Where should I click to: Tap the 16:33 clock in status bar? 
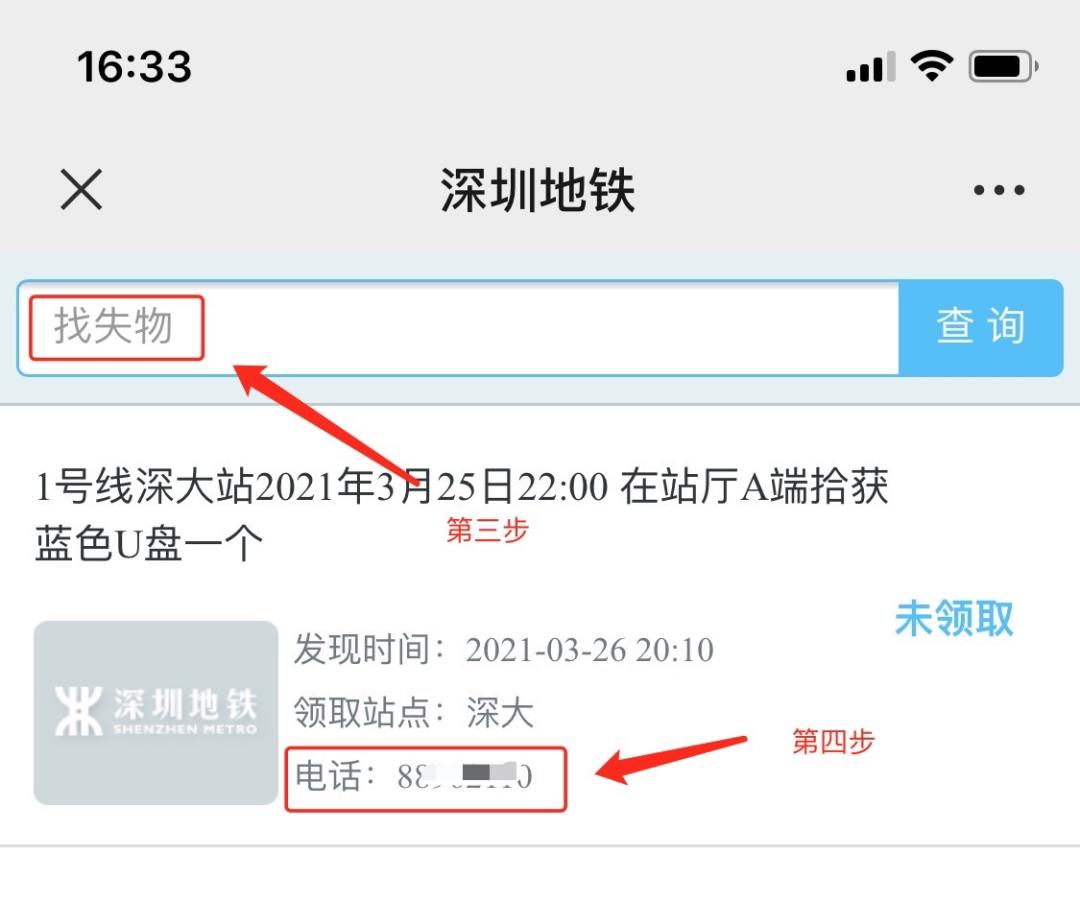(134, 67)
